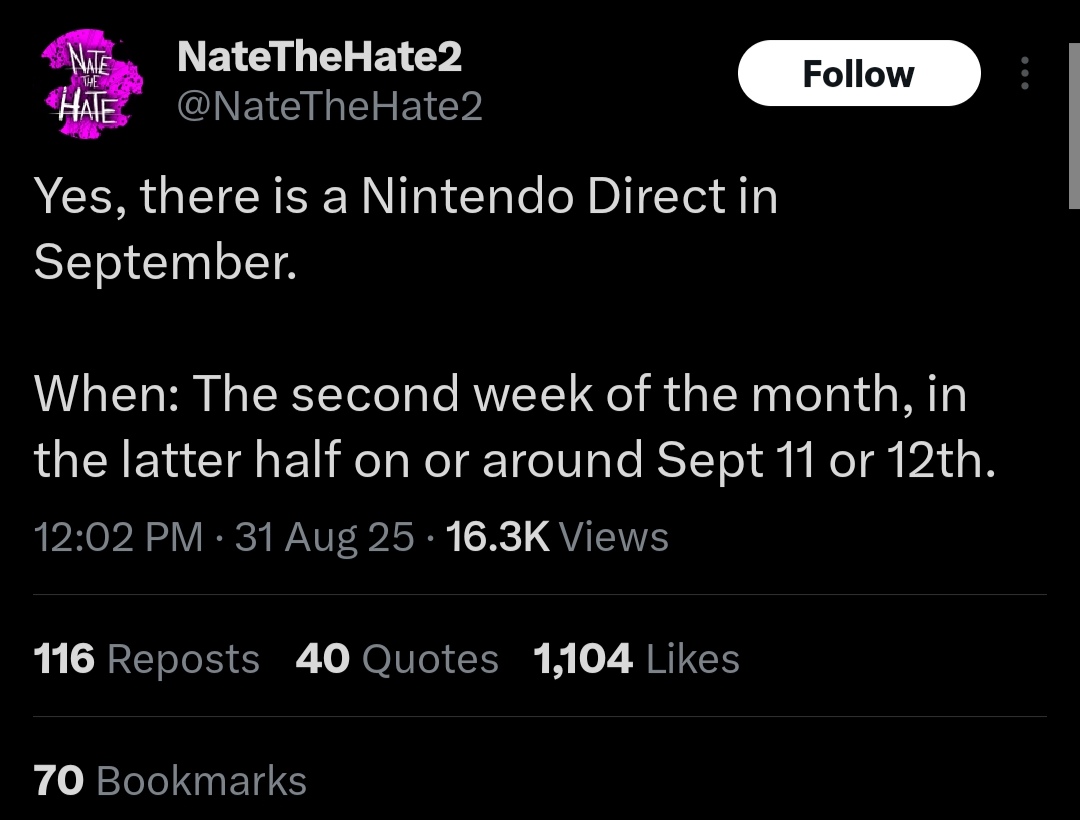
Task: Click the 31 Aug 25 post date
Action: coord(324,536)
